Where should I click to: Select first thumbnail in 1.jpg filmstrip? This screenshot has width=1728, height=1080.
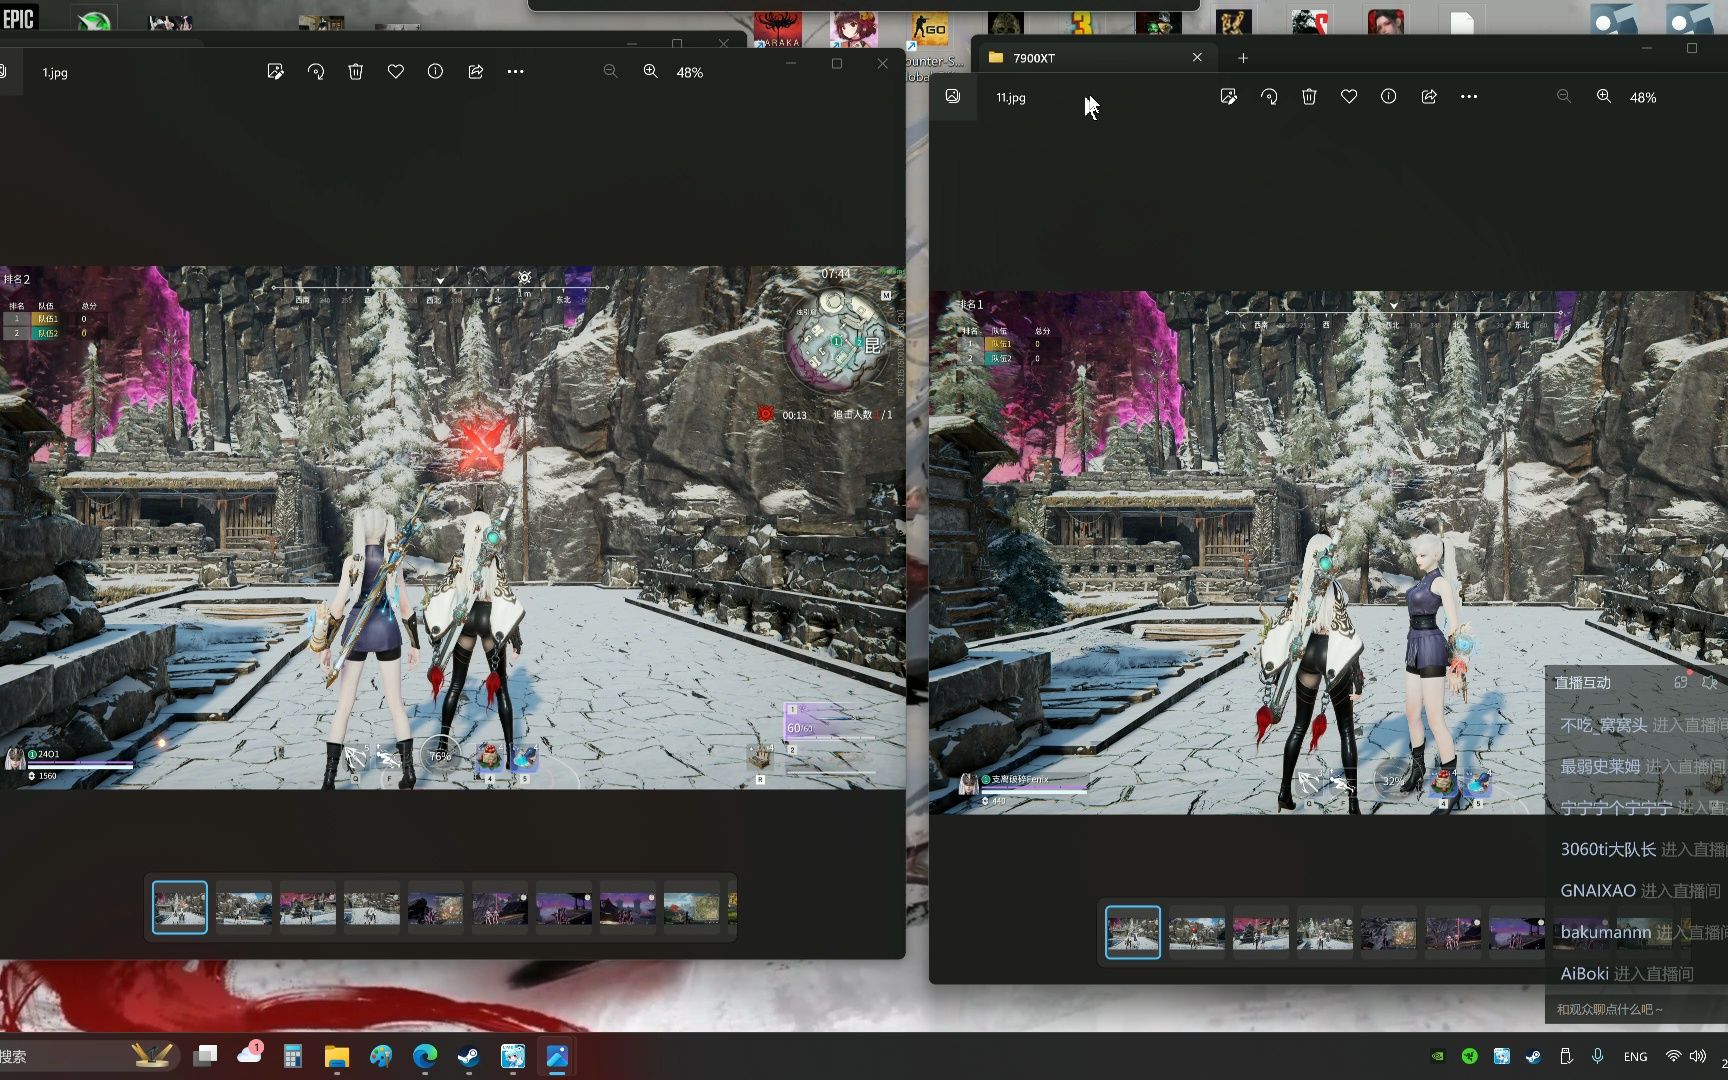(180, 907)
